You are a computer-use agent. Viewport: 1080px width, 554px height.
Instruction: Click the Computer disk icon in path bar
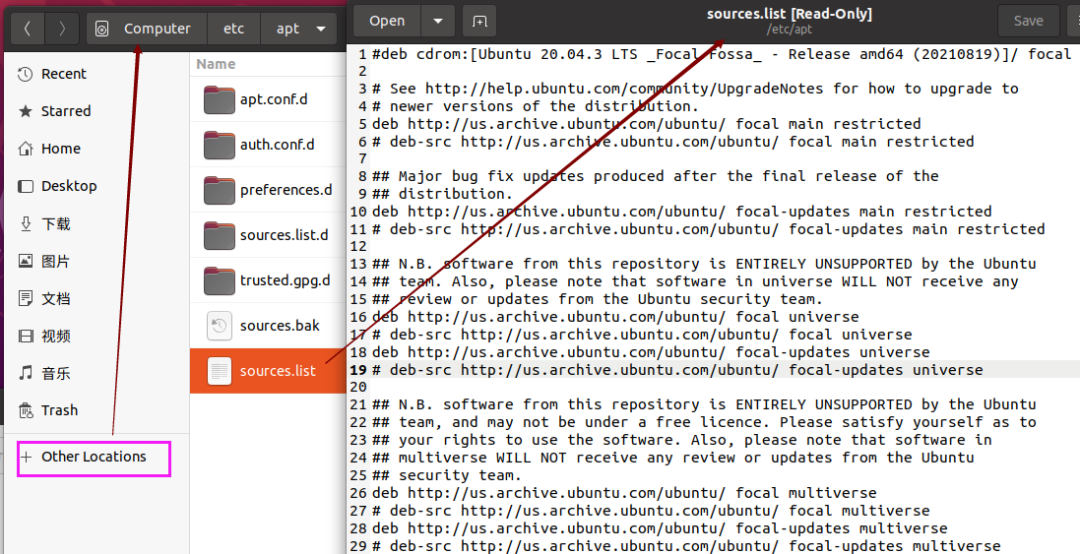(102, 29)
